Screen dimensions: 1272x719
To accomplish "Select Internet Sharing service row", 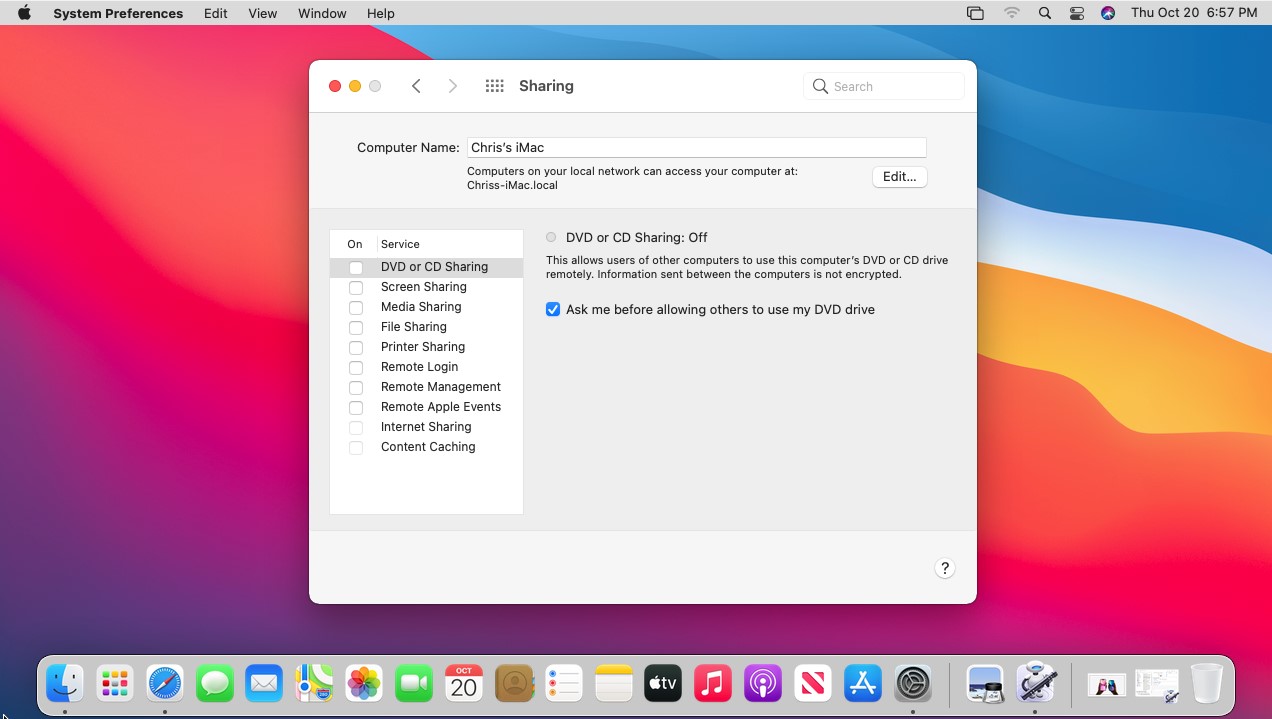I will coord(426,427).
